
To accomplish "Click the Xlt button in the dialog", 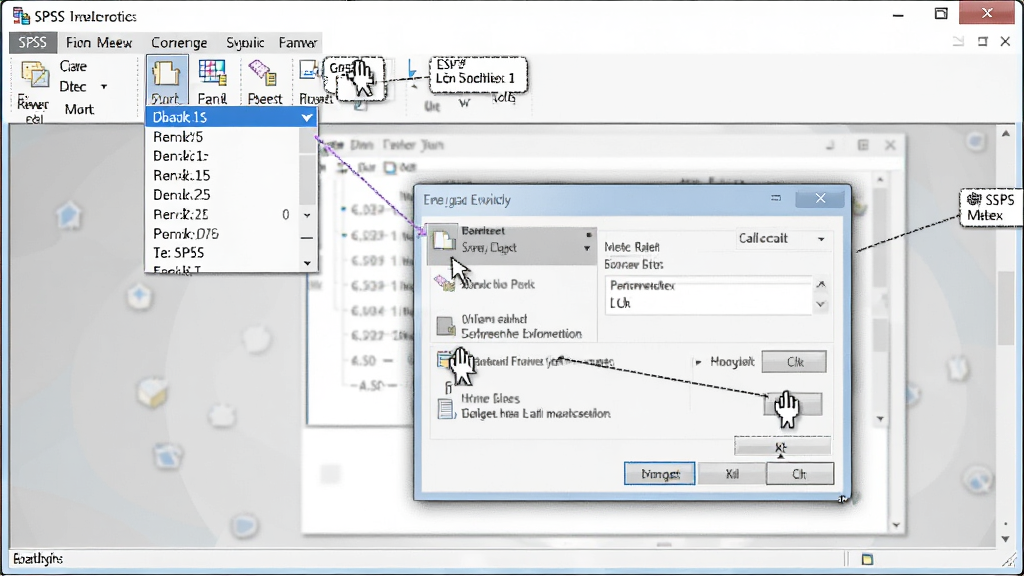I will (782, 447).
